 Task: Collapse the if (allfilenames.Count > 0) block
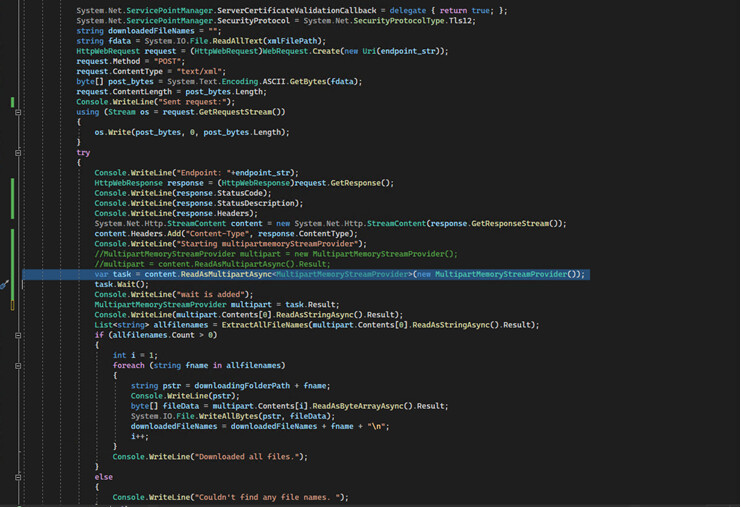coord(18,336)
